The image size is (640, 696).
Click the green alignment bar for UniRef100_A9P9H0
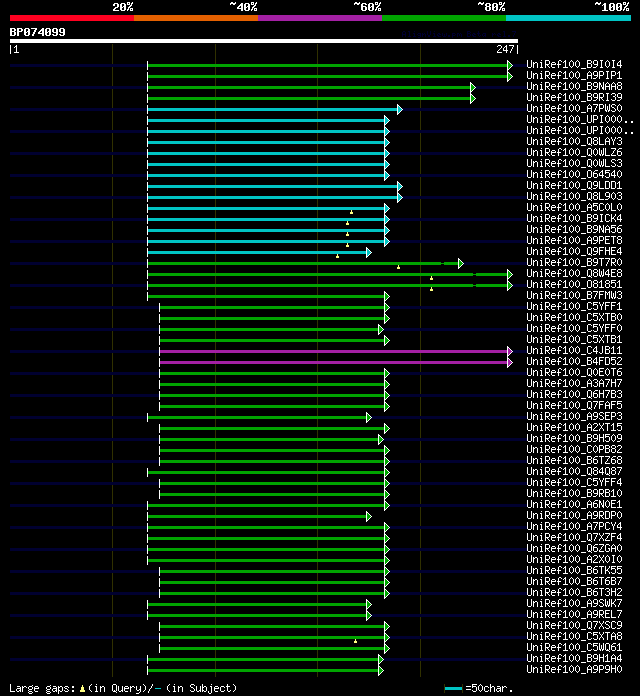263,670
